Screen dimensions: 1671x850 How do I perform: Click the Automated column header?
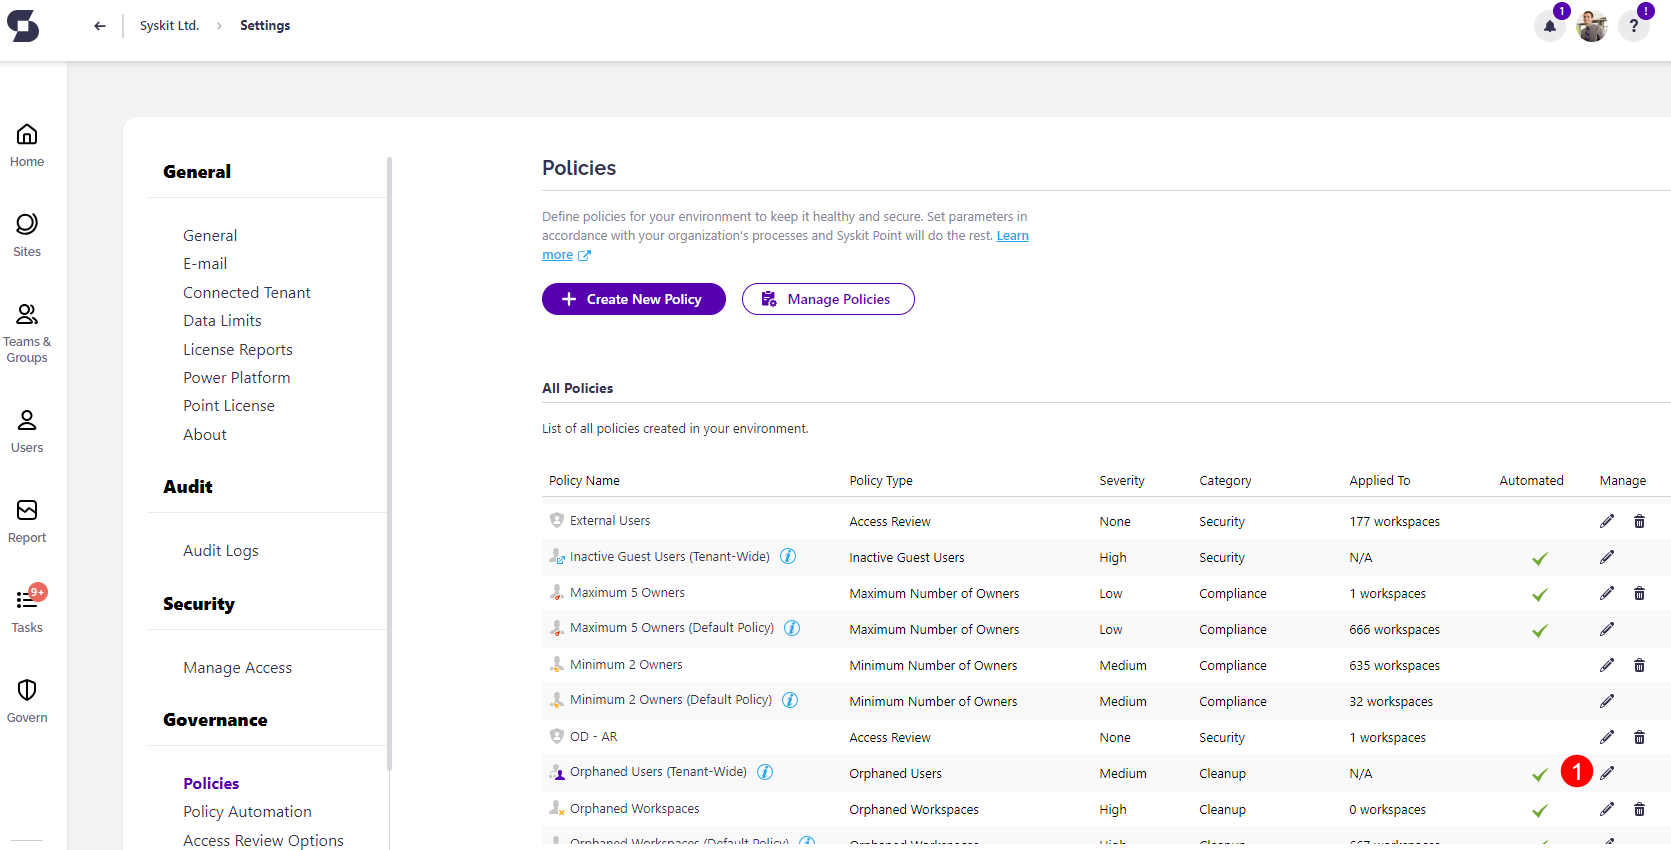coord(1531,481)
